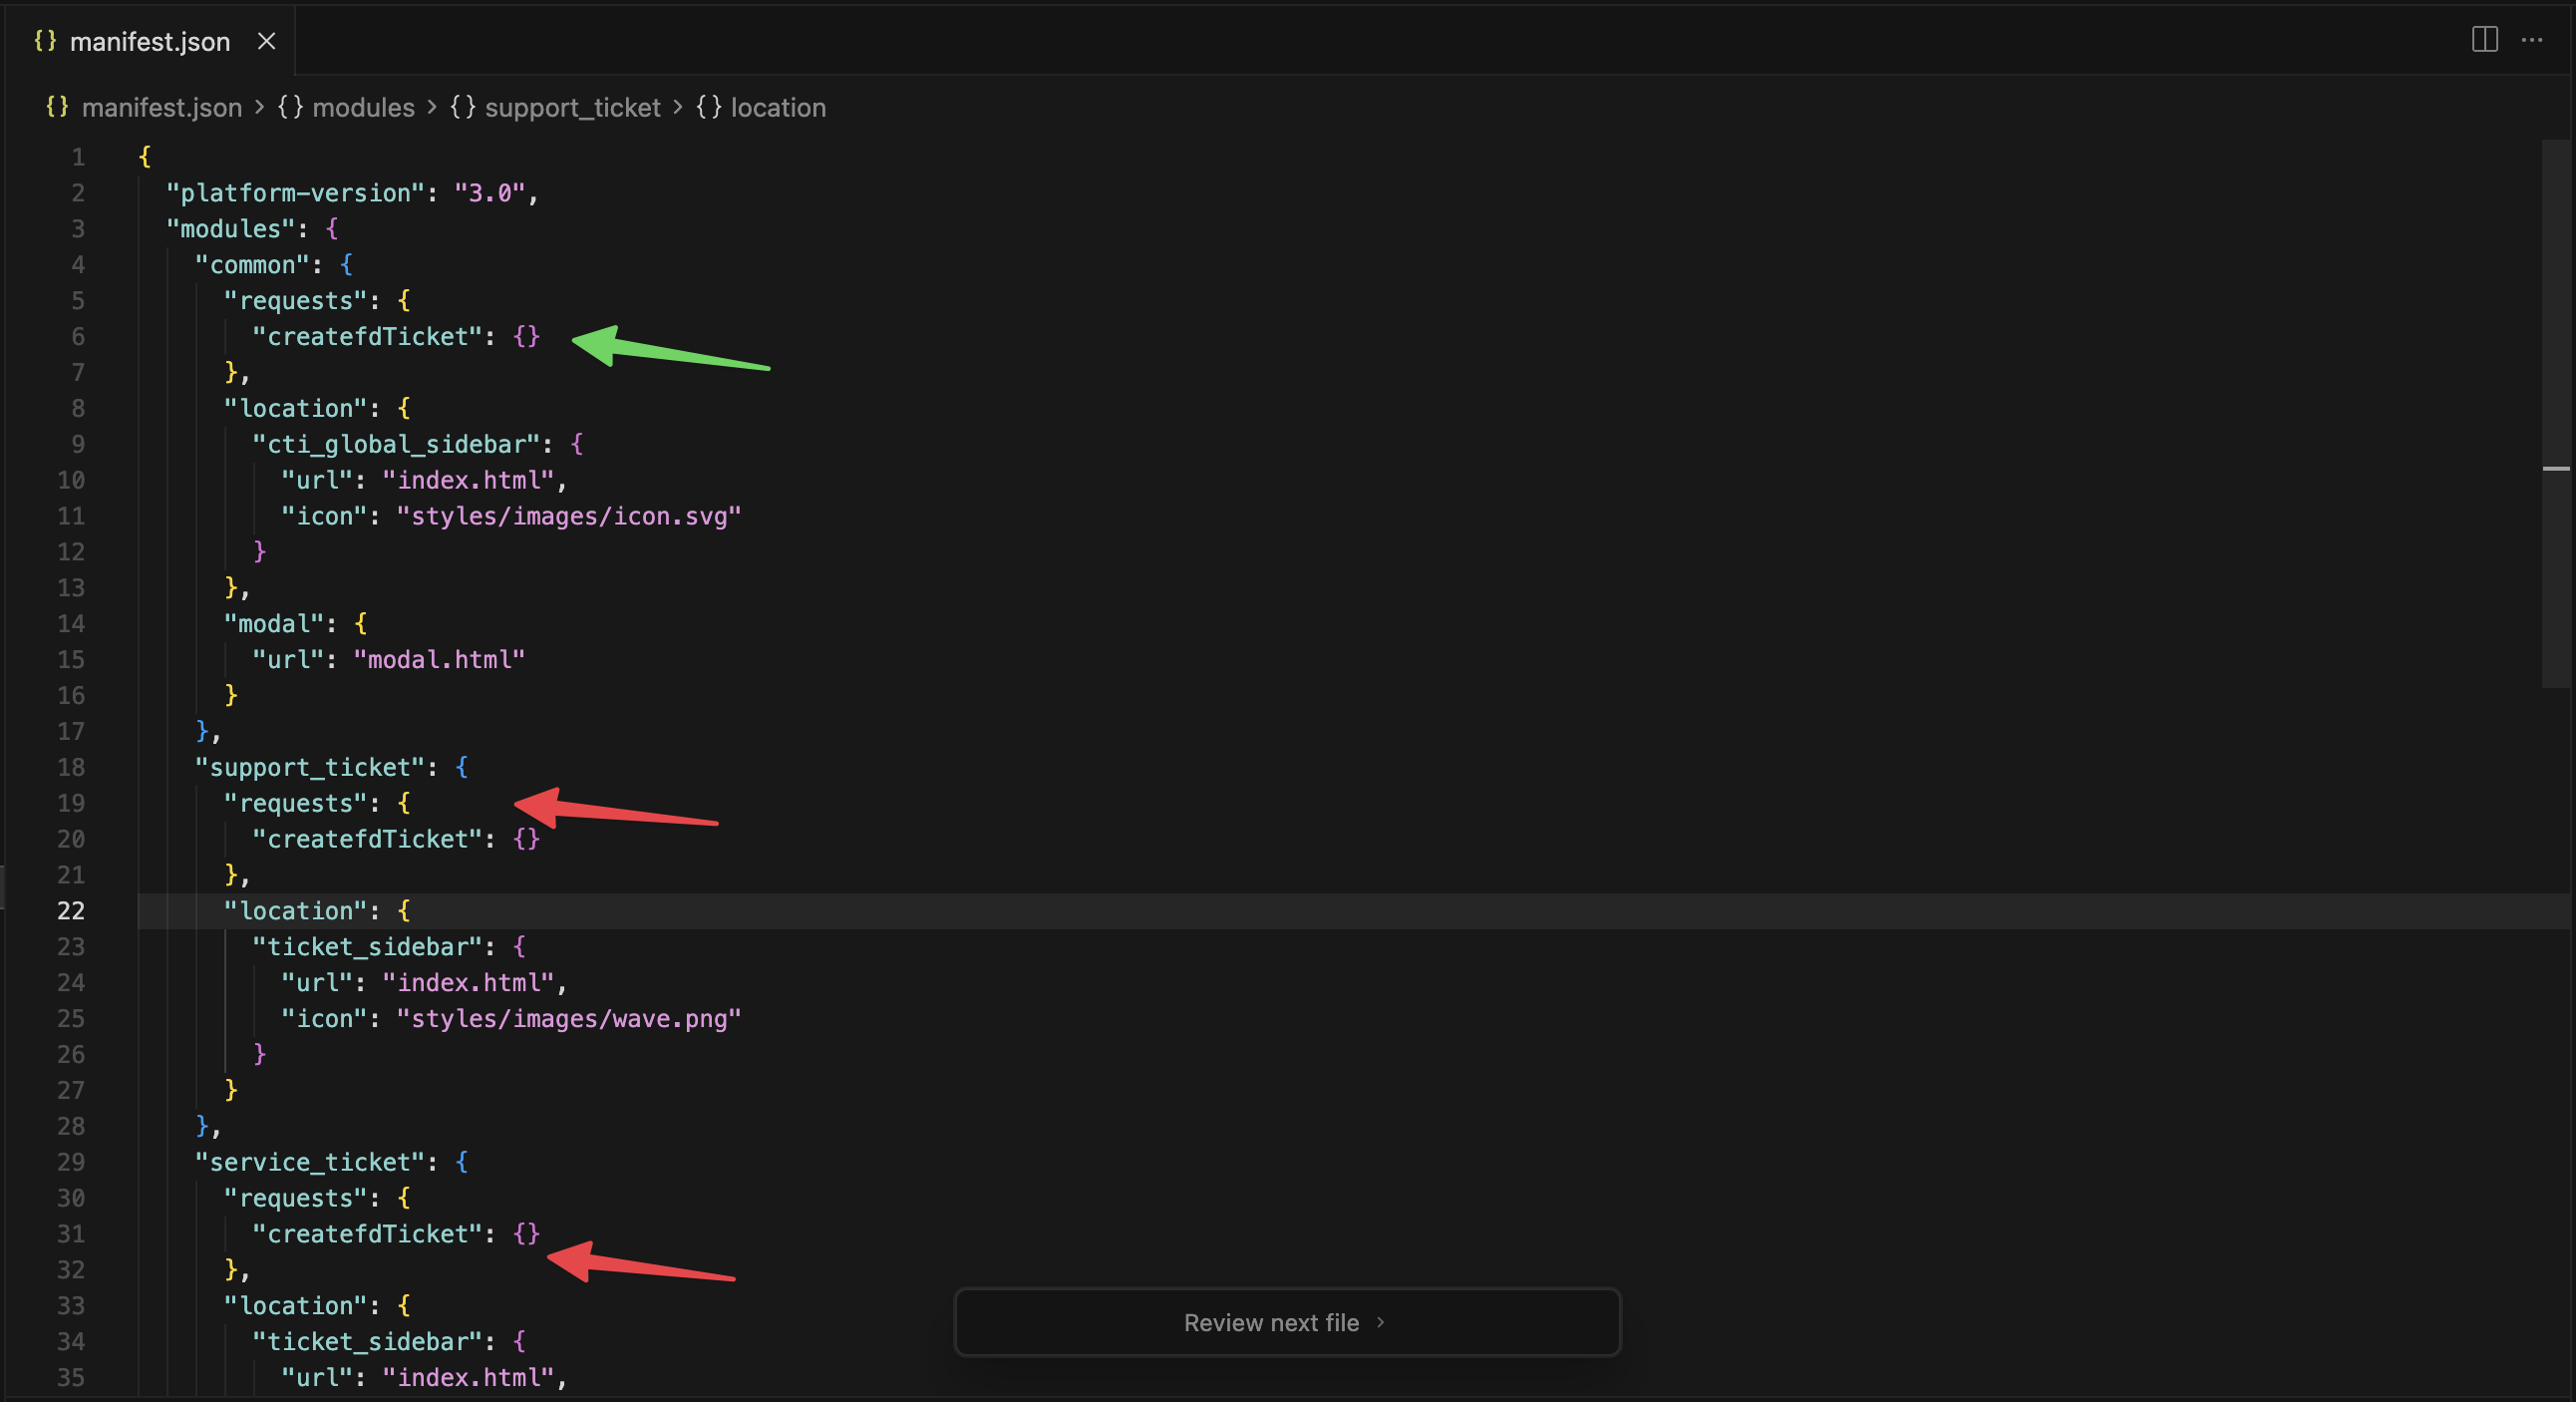2576x1402 pixels.
Task: Close the manifest.json editor tab
Action: pos(266,41)
